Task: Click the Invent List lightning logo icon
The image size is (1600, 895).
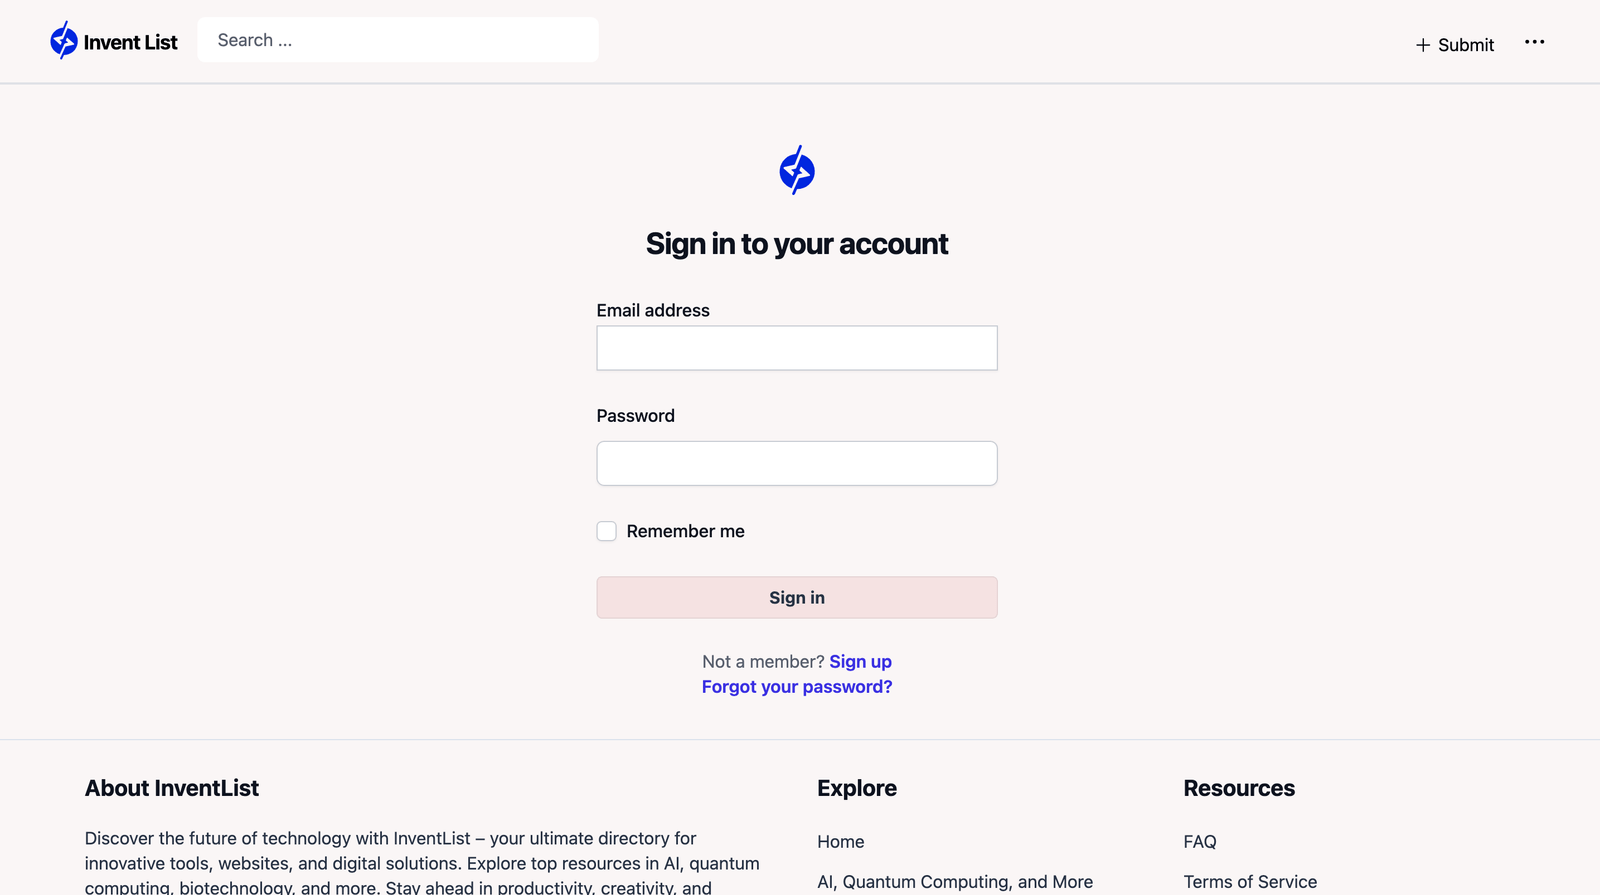Action: (x=64, y=41)
